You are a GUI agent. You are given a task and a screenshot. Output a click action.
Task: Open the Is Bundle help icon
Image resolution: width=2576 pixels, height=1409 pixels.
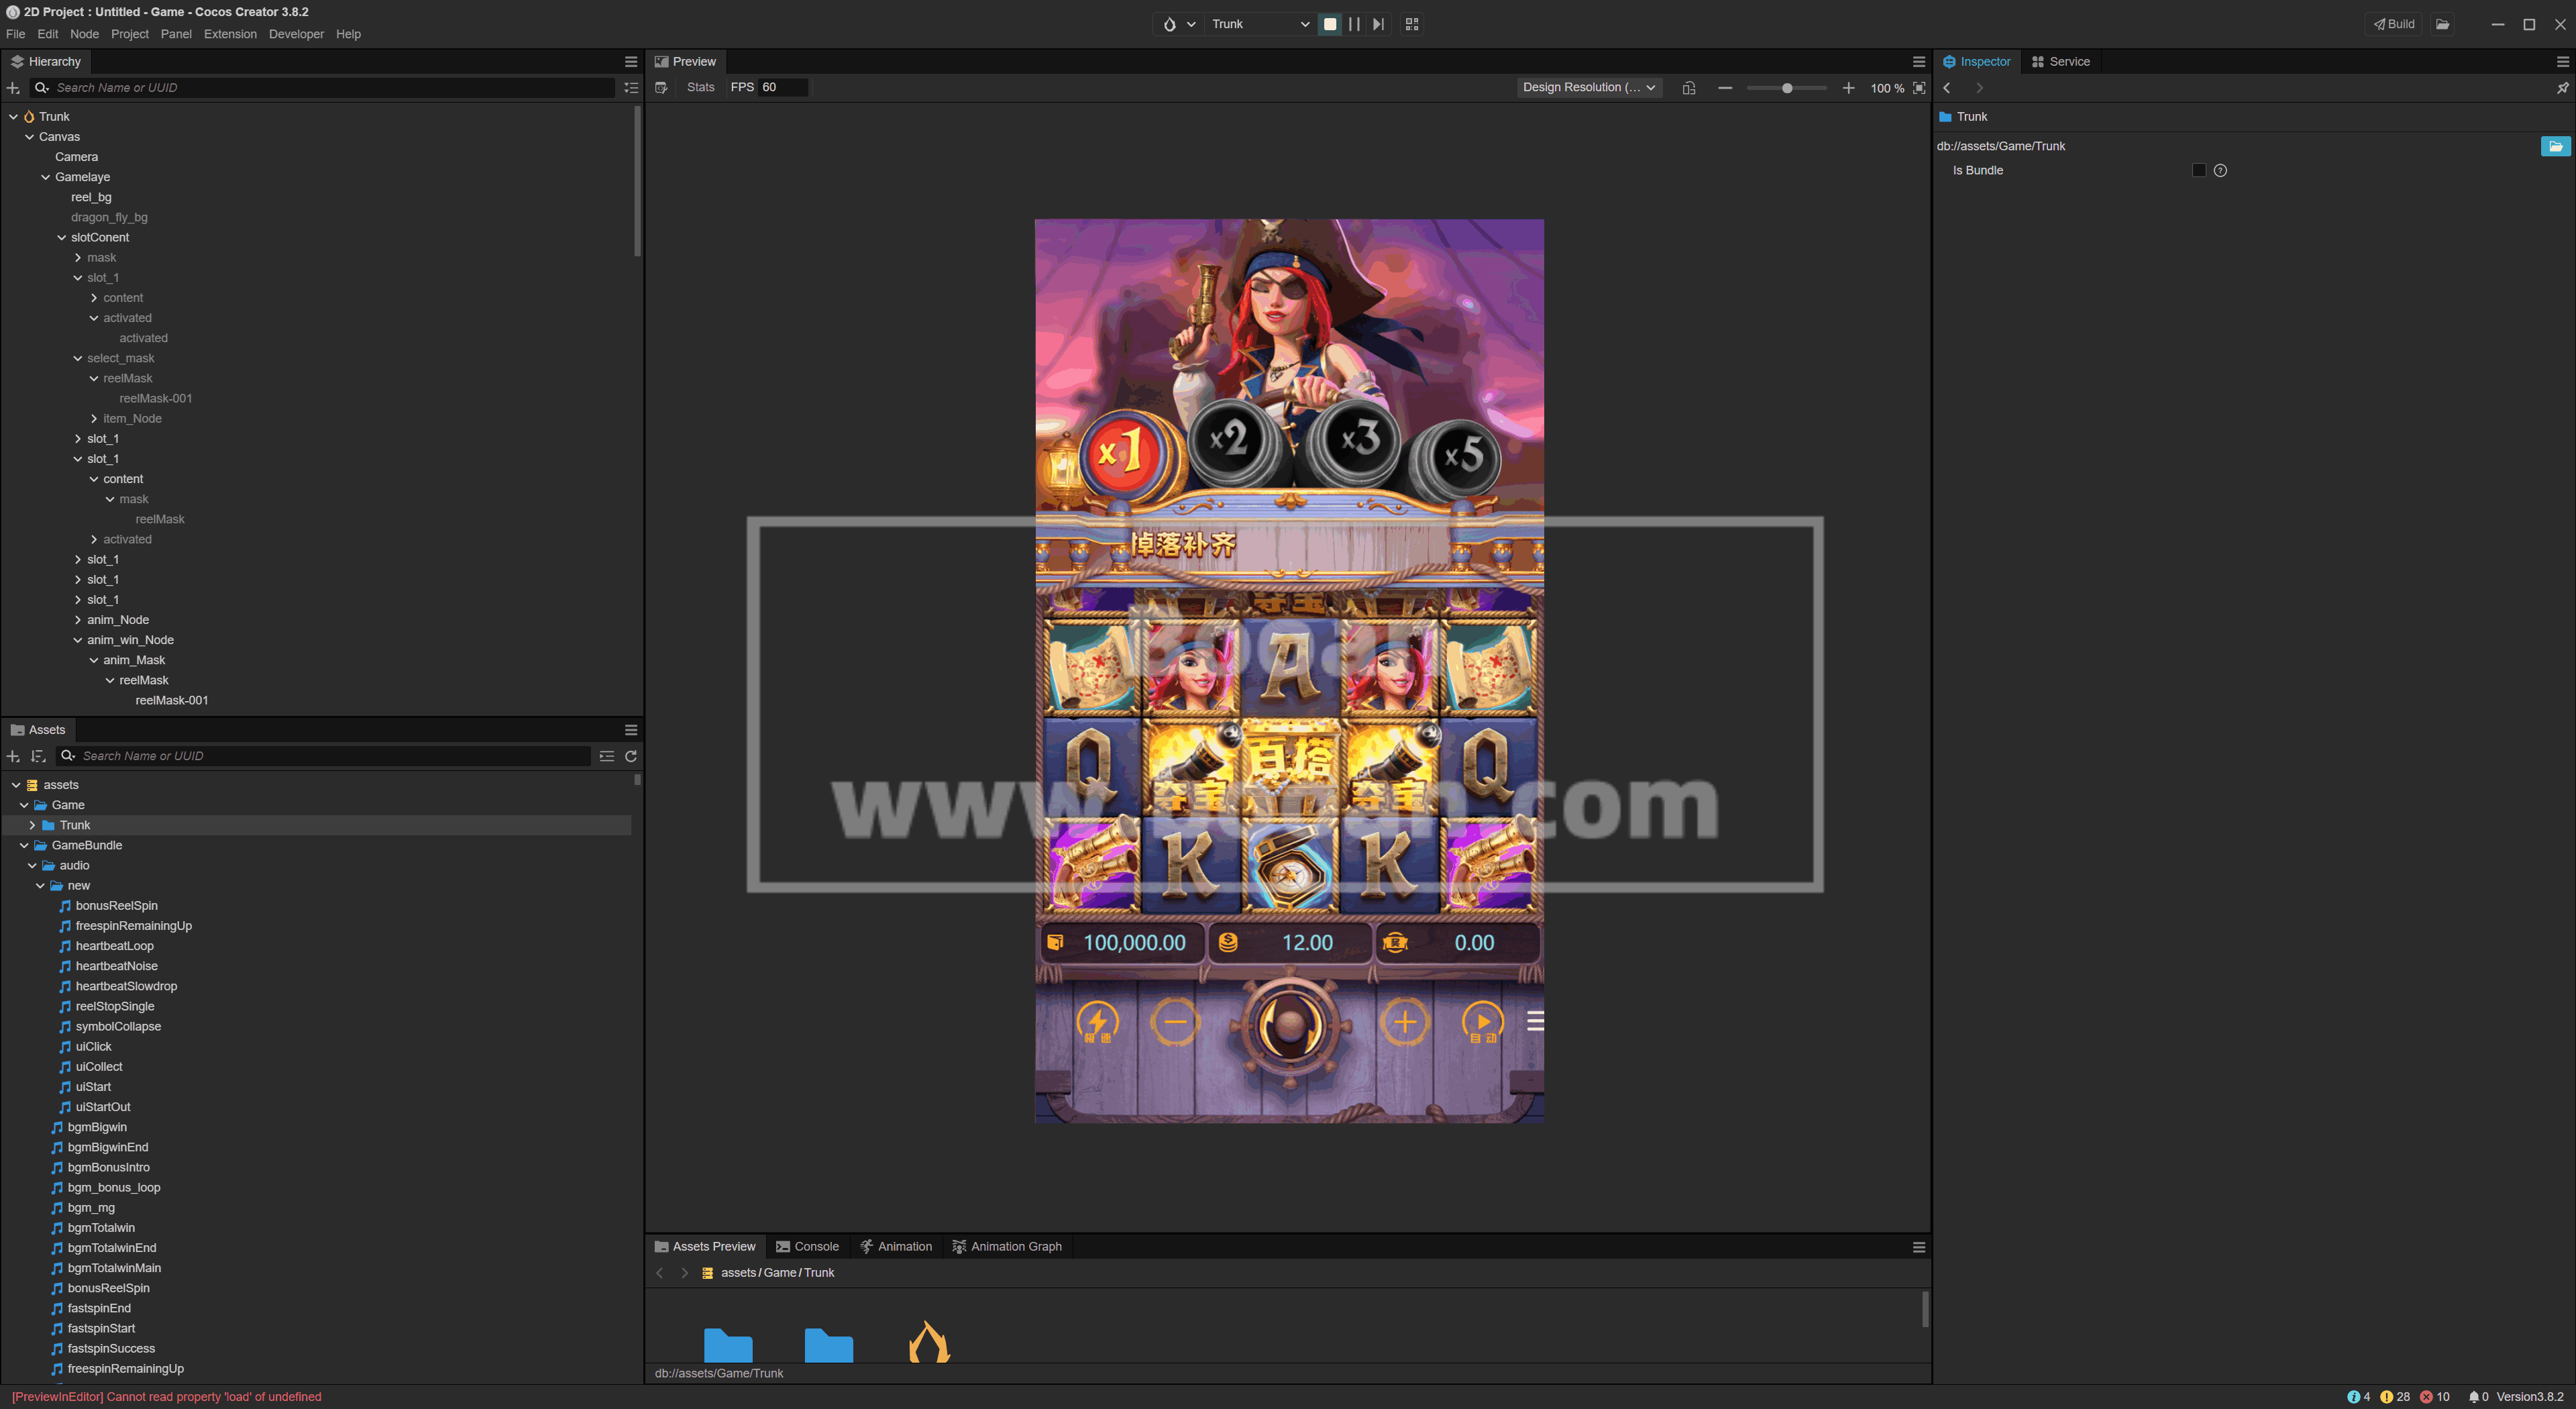pyautogui.click(x=2220, y=171)
